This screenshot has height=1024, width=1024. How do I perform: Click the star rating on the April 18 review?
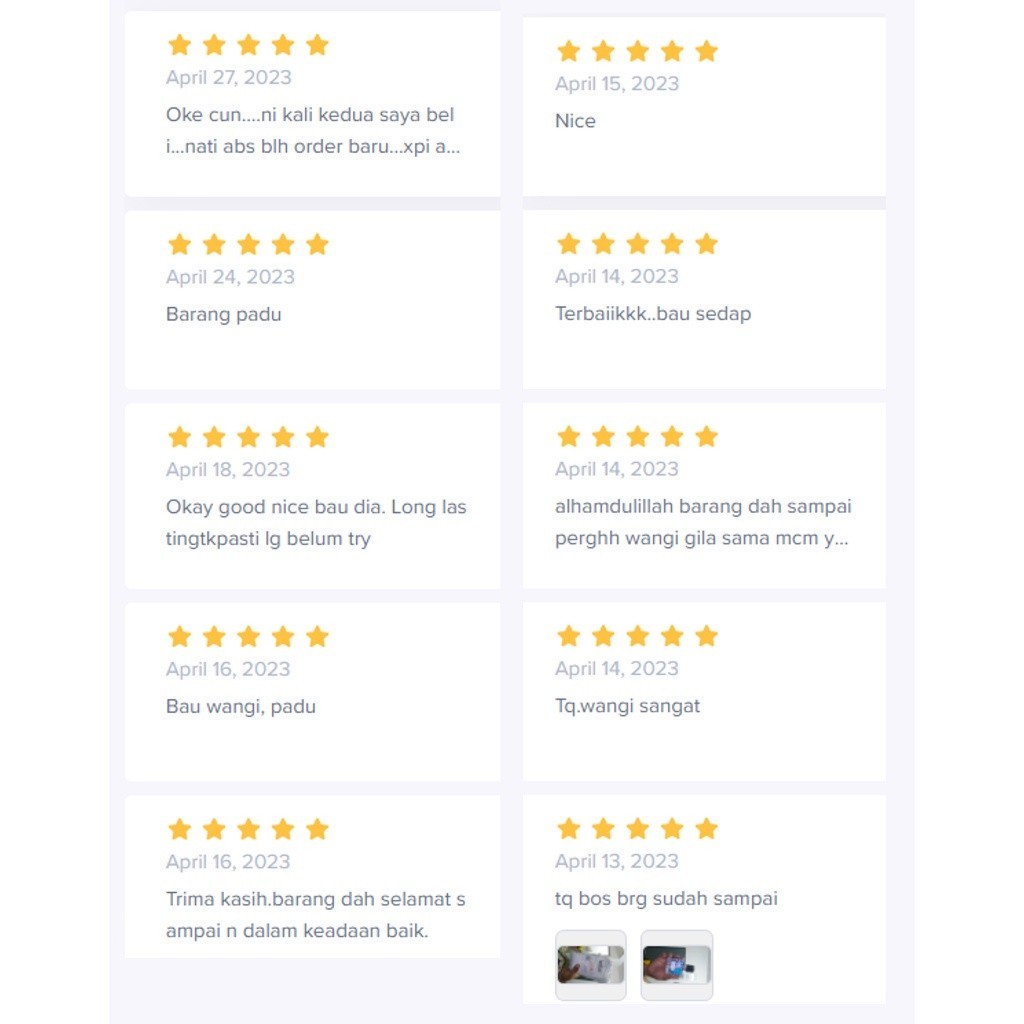(x=248, y=437)
